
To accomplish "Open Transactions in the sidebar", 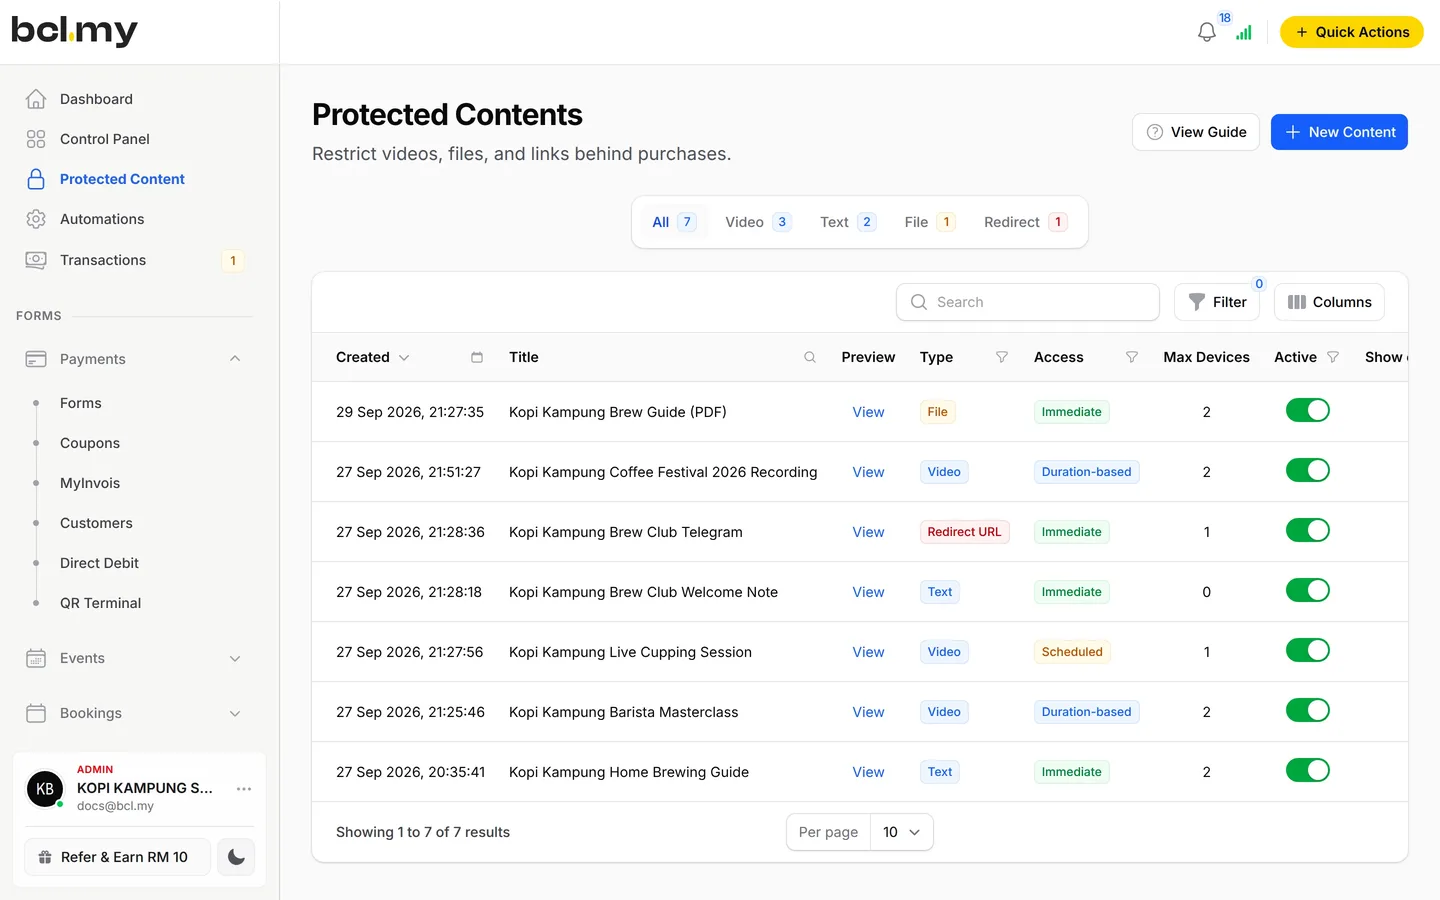I will pyautogui.click(x=103, y=260).
